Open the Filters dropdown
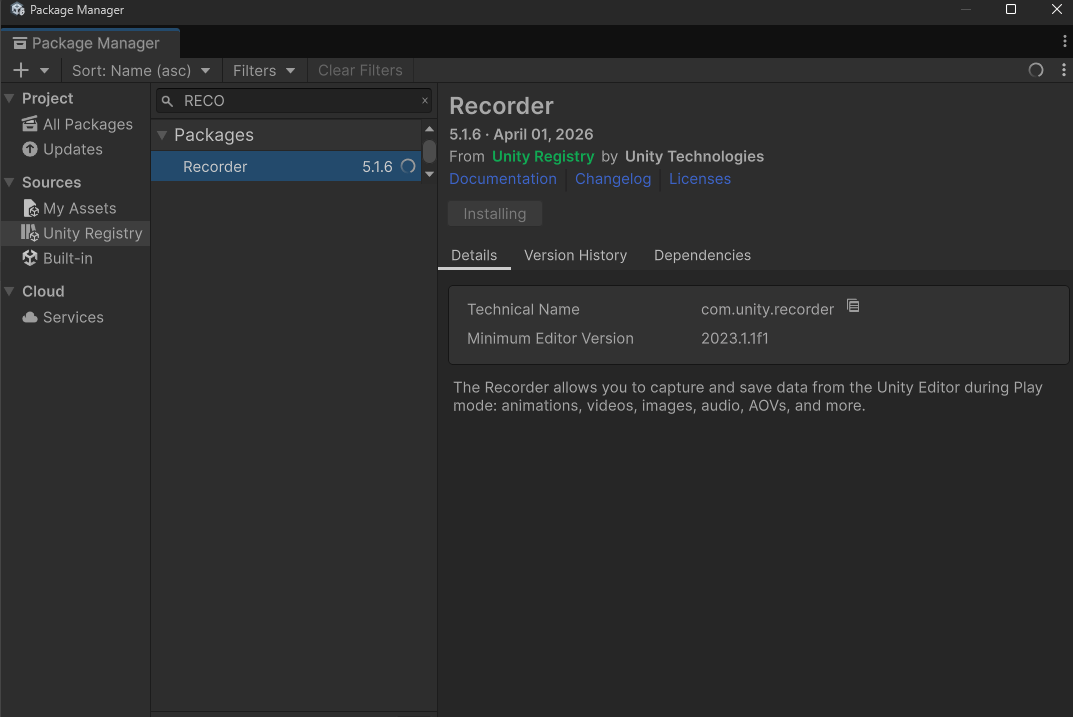Viewport: 1073px width, 717px height. point(263,70)
